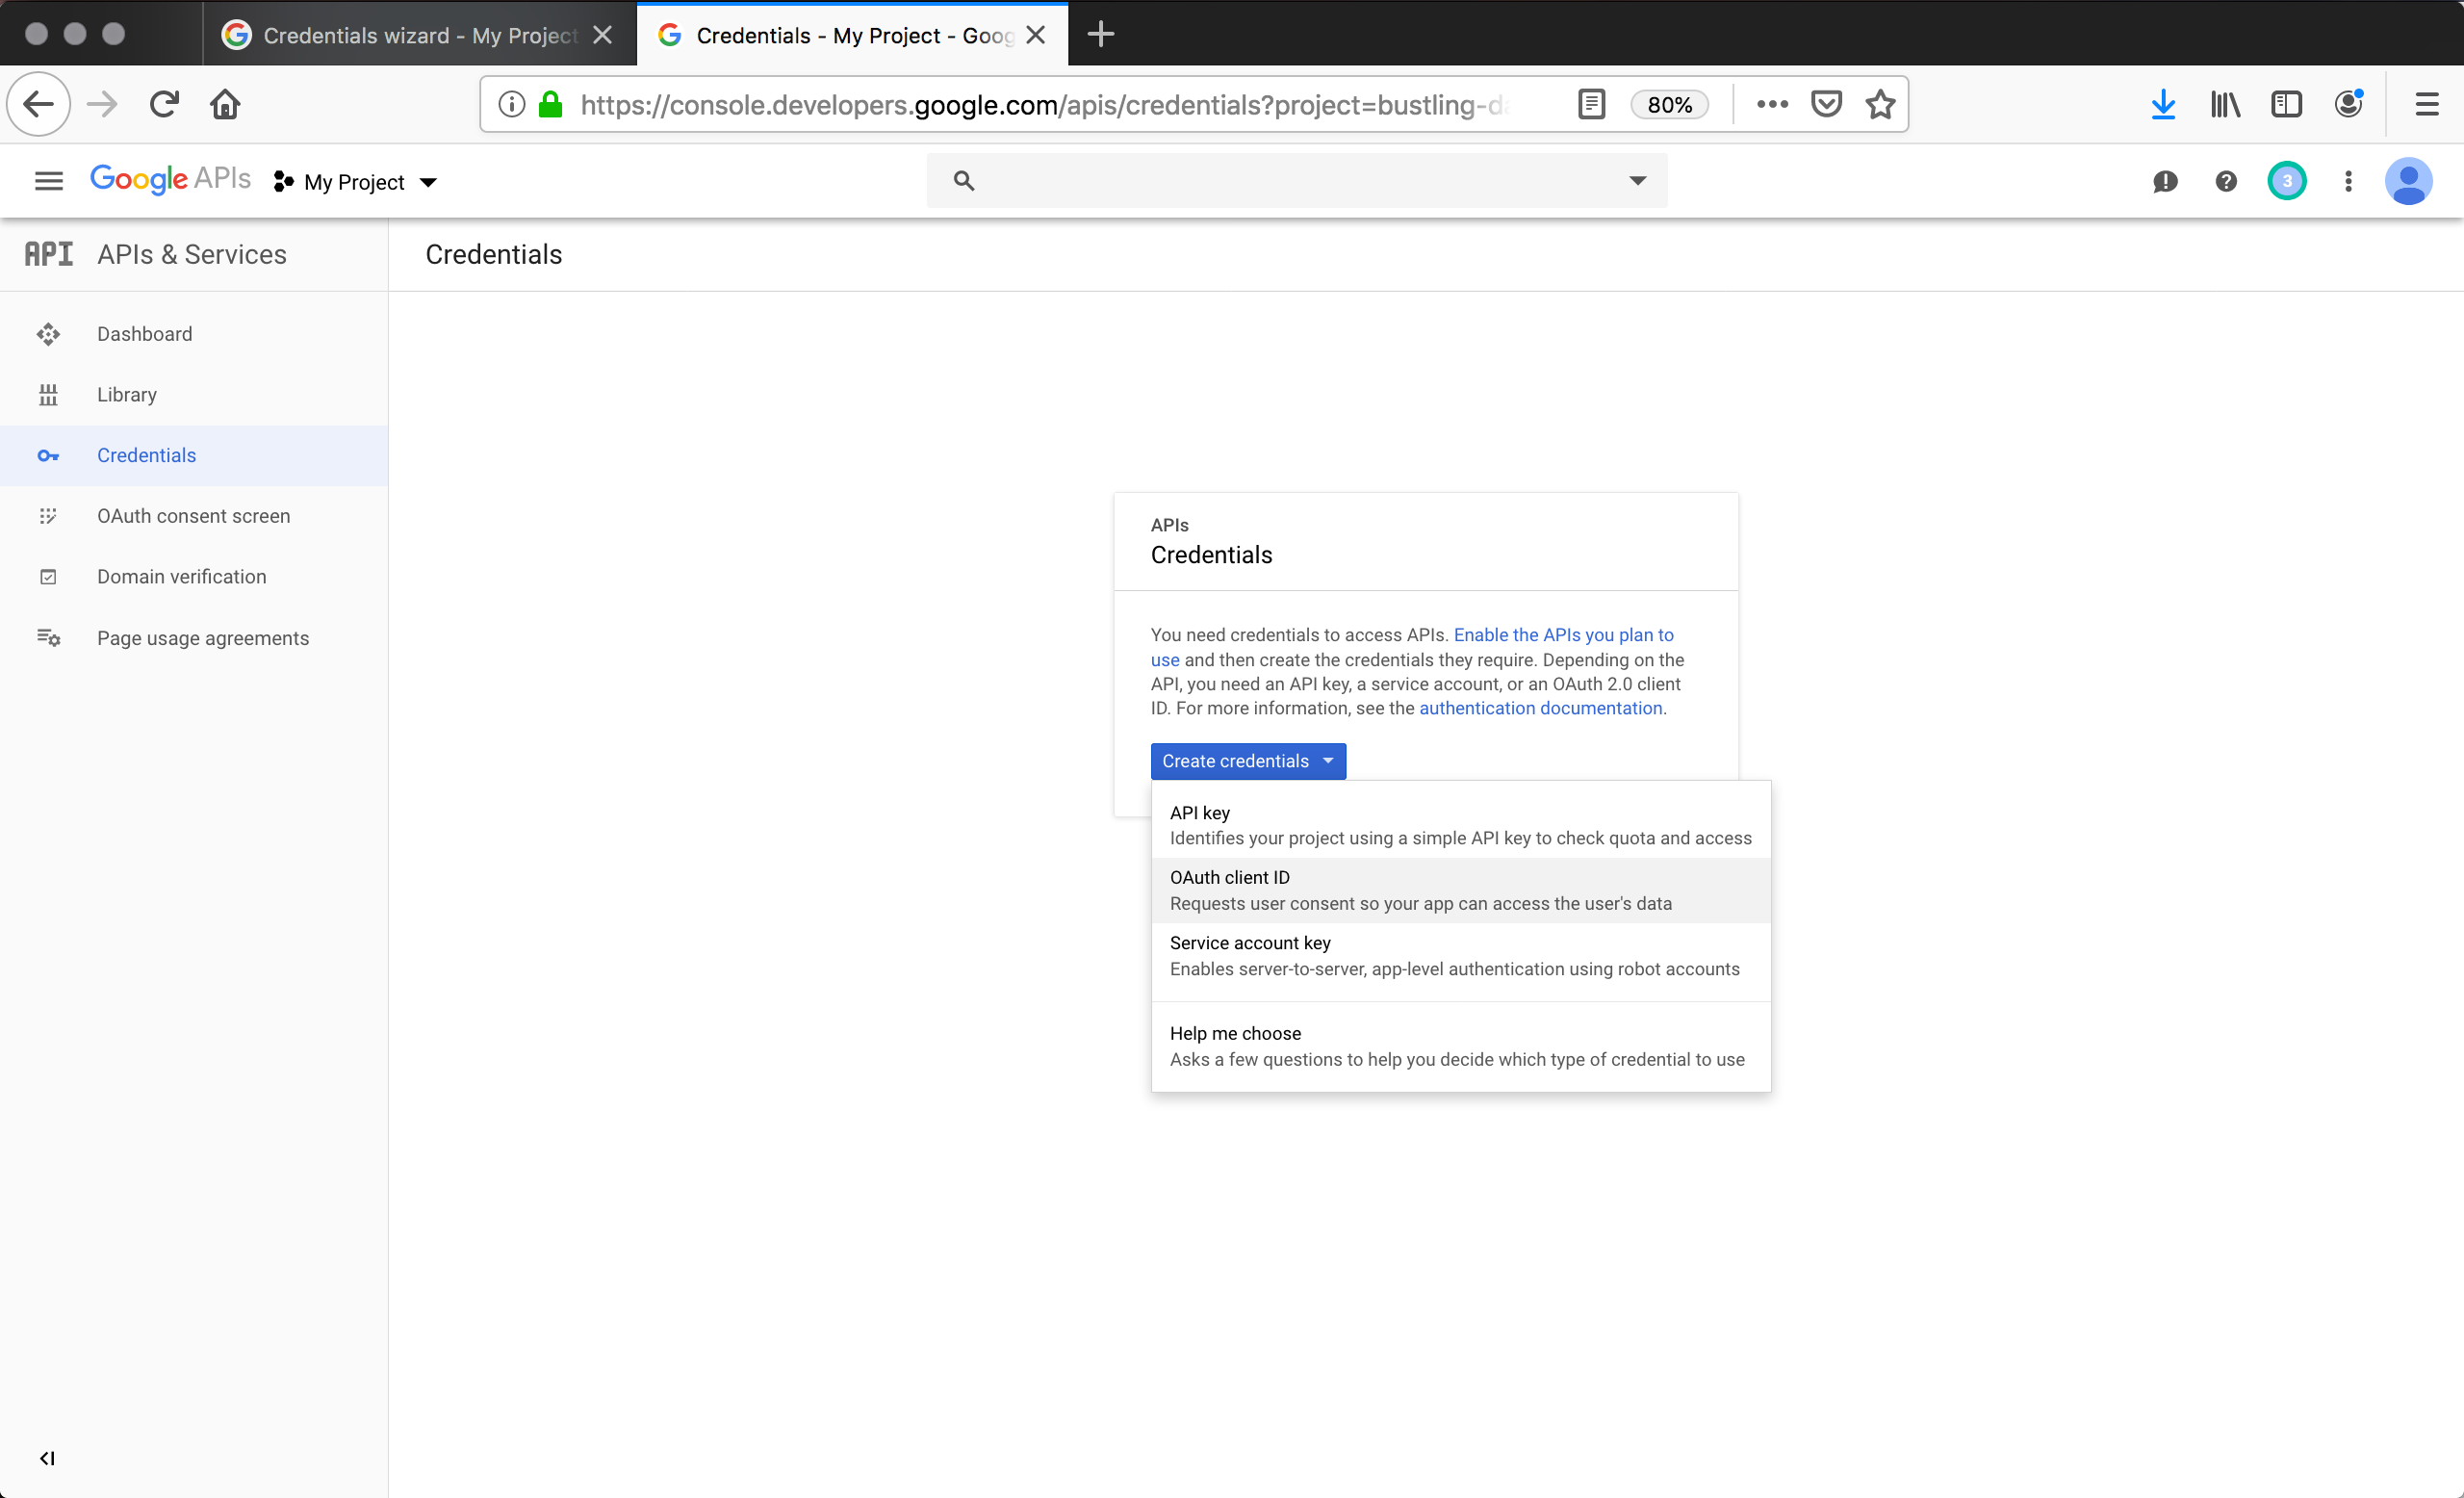Open the Firefox library icon

[x=2225, y=104]
